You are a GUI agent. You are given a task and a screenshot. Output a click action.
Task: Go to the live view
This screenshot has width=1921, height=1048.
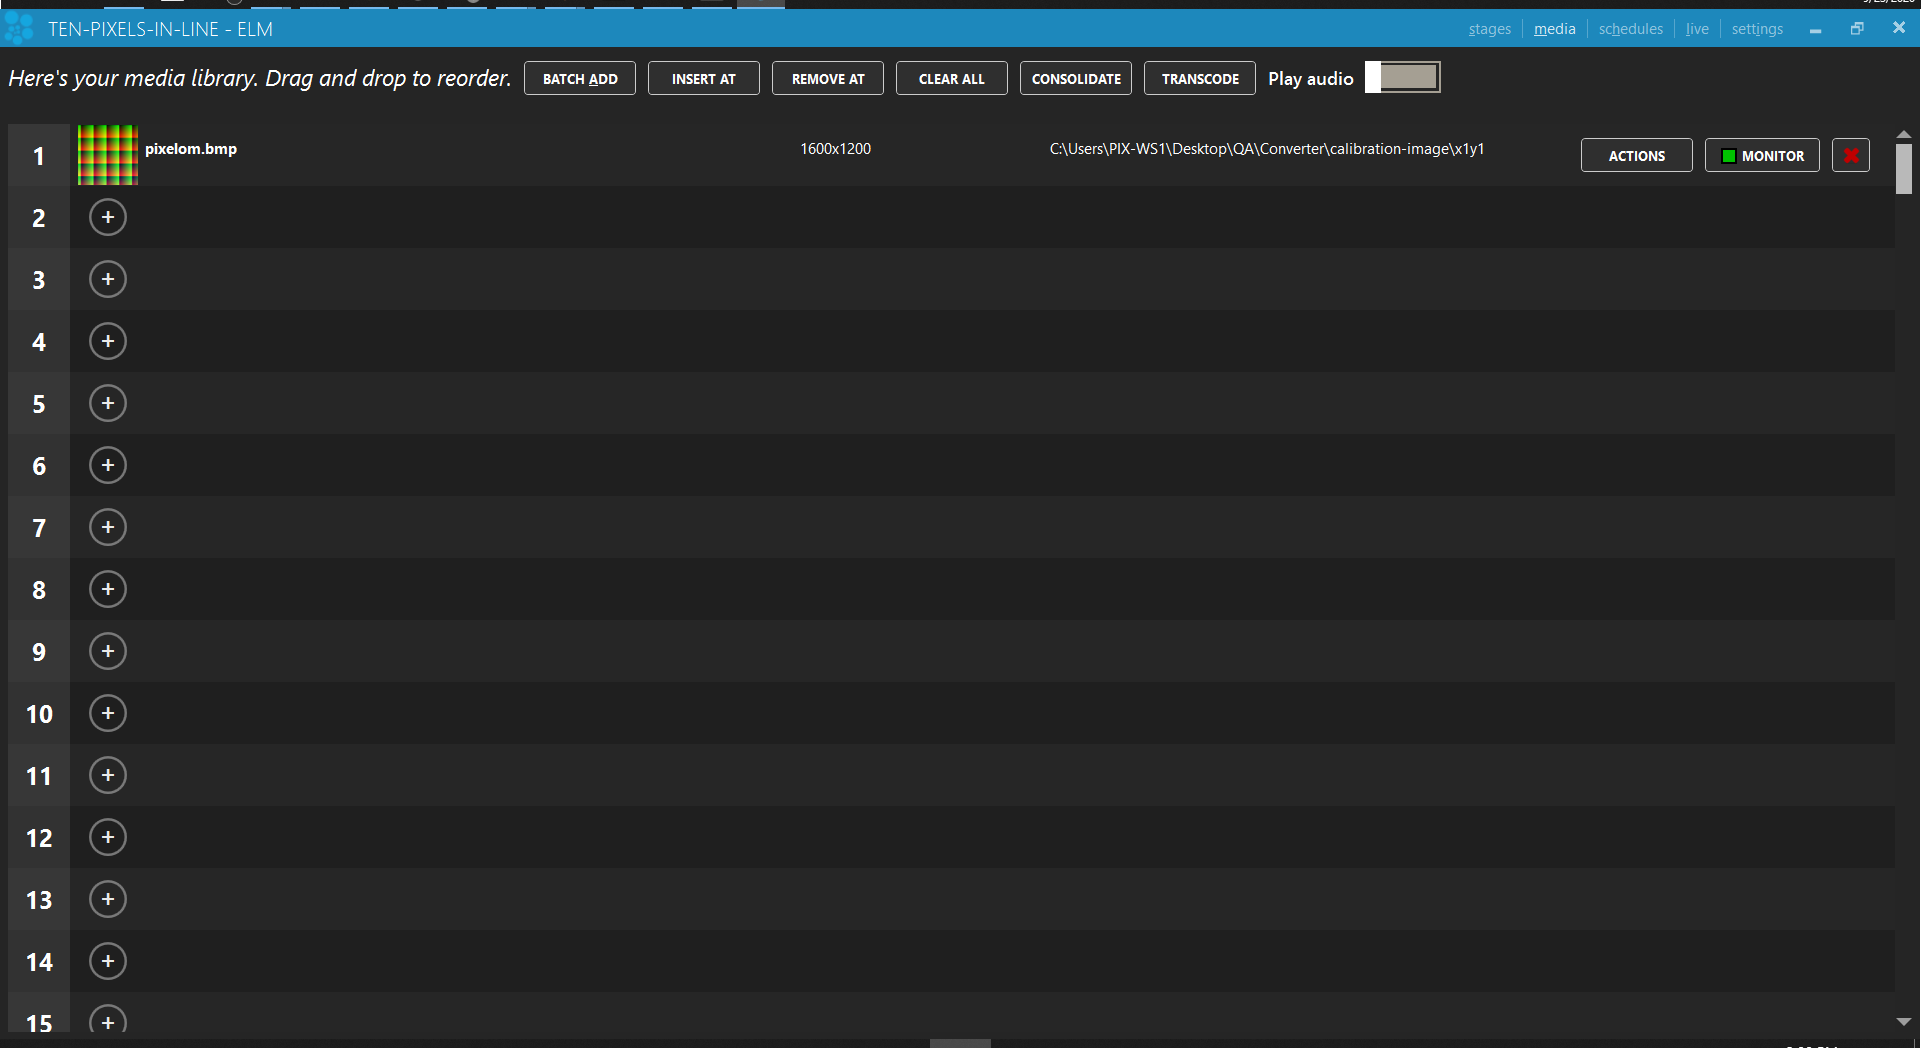[1697, 29]
